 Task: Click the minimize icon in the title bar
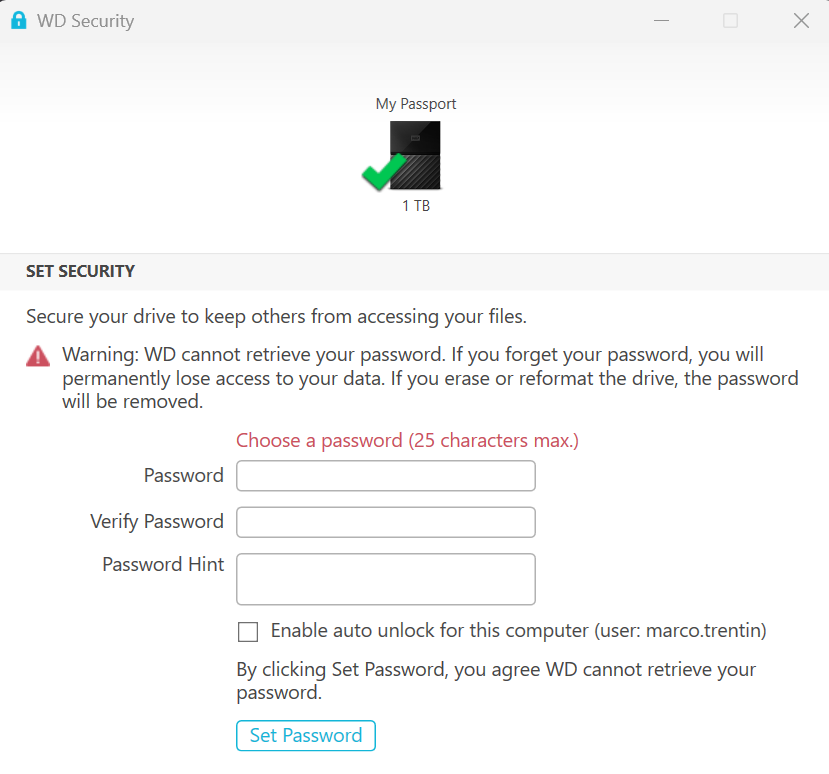coord(660,20)
